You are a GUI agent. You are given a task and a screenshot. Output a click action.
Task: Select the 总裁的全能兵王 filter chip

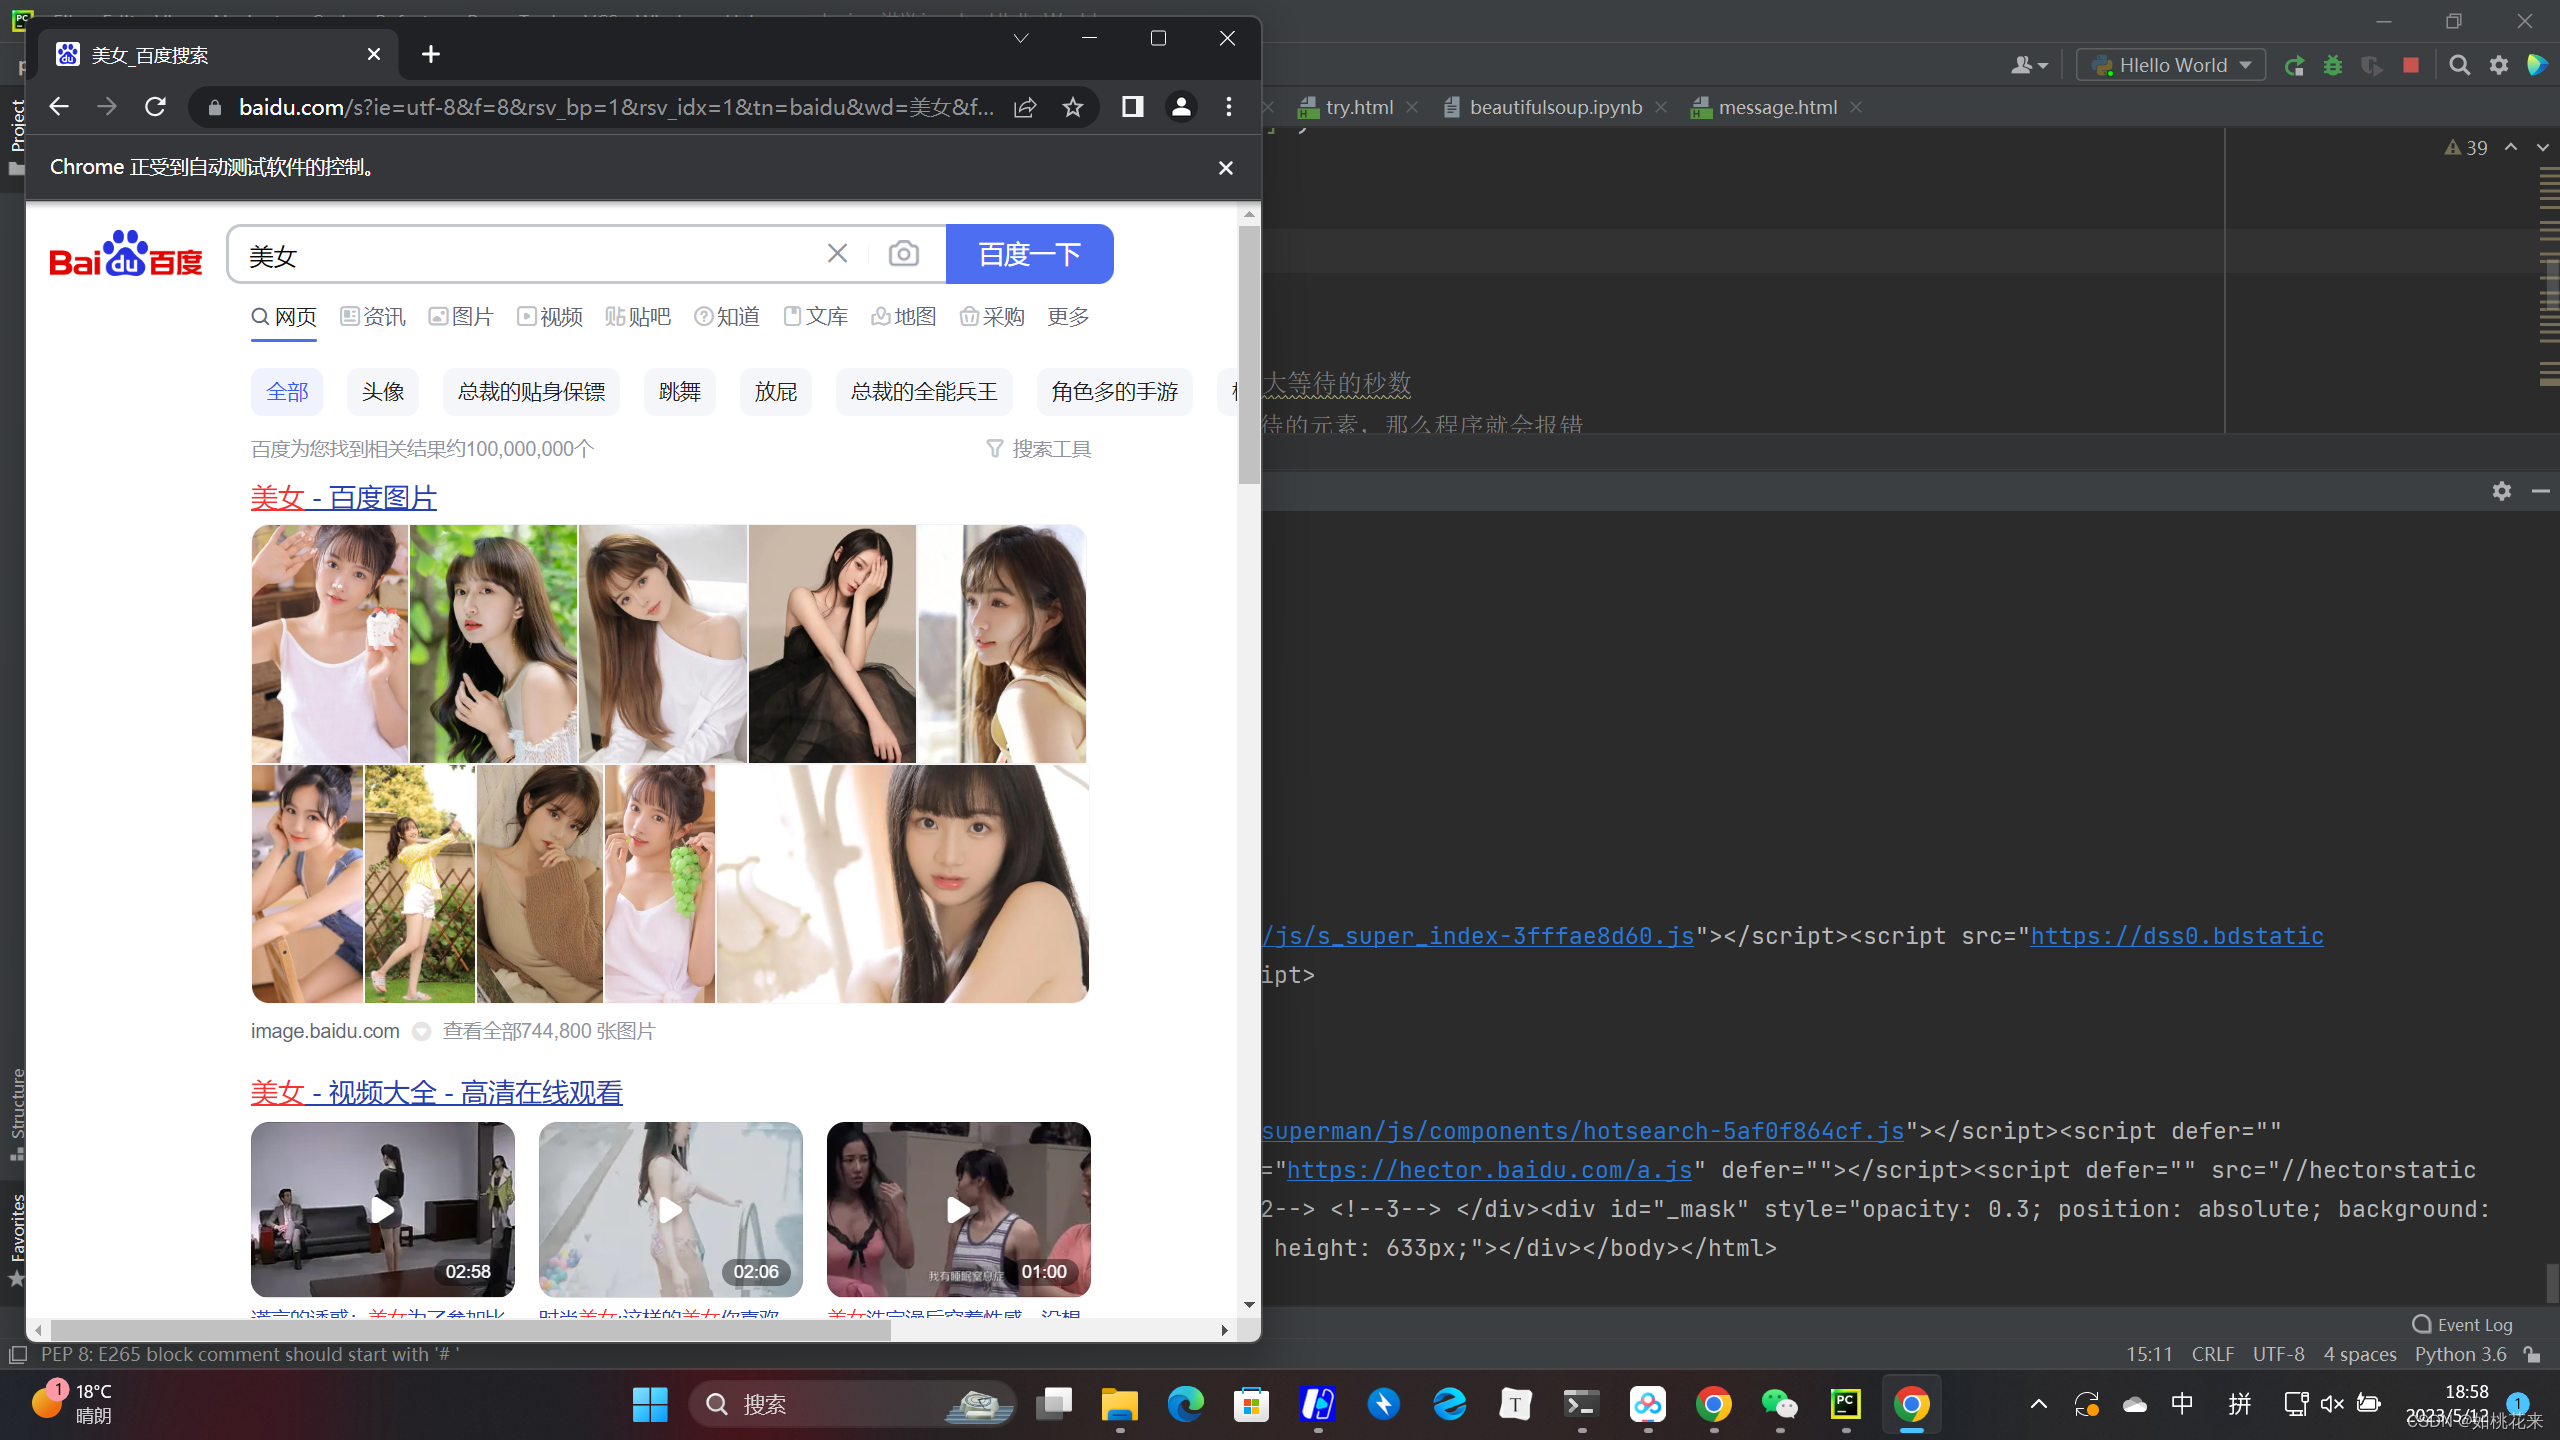[x=924, y=392]
